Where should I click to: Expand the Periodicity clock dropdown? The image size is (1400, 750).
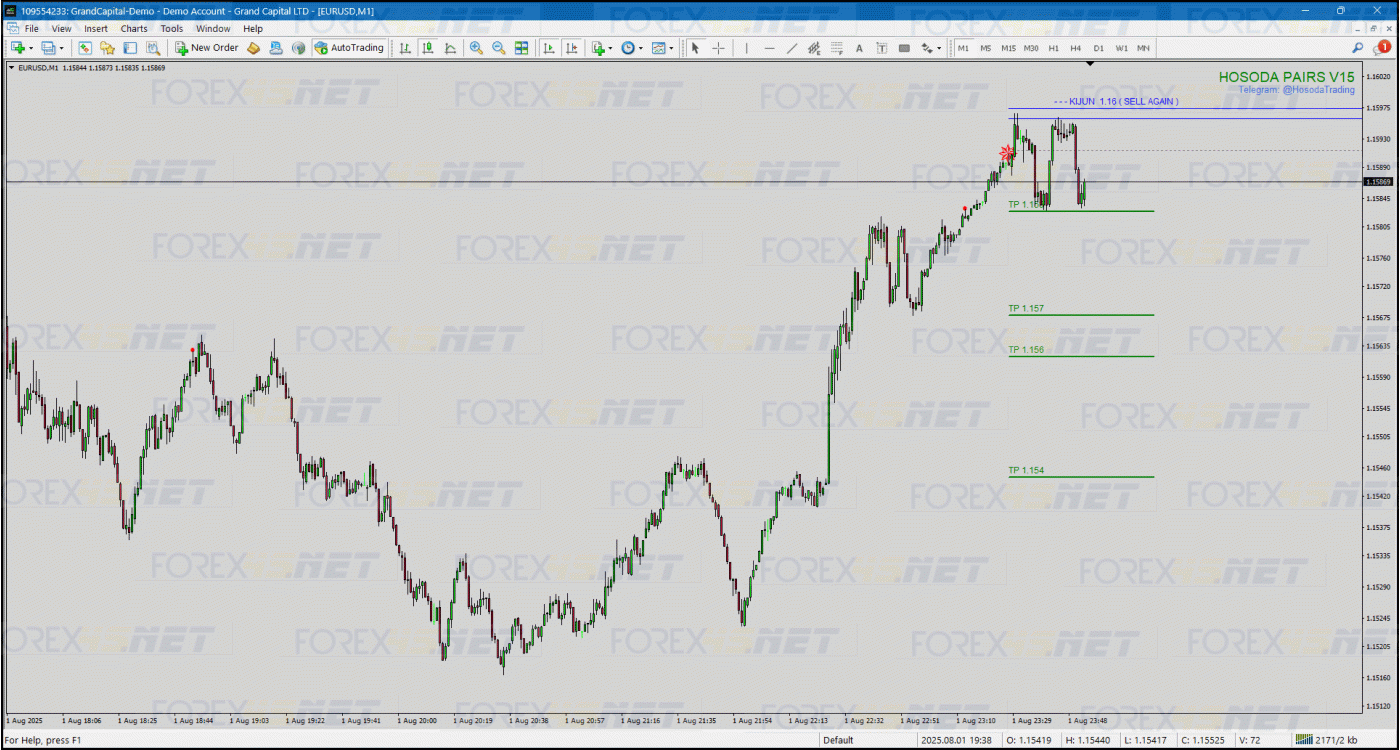pyautogui.click(x=640, y=48)
